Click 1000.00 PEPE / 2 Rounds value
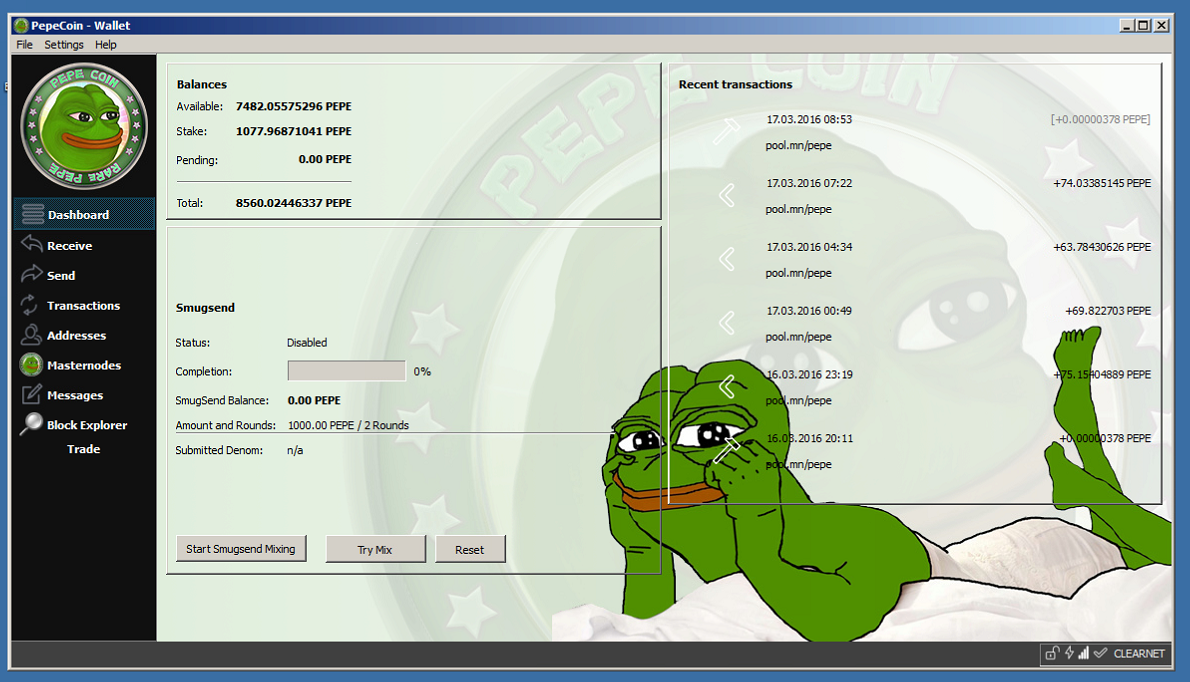 click(x=348, y=426)
